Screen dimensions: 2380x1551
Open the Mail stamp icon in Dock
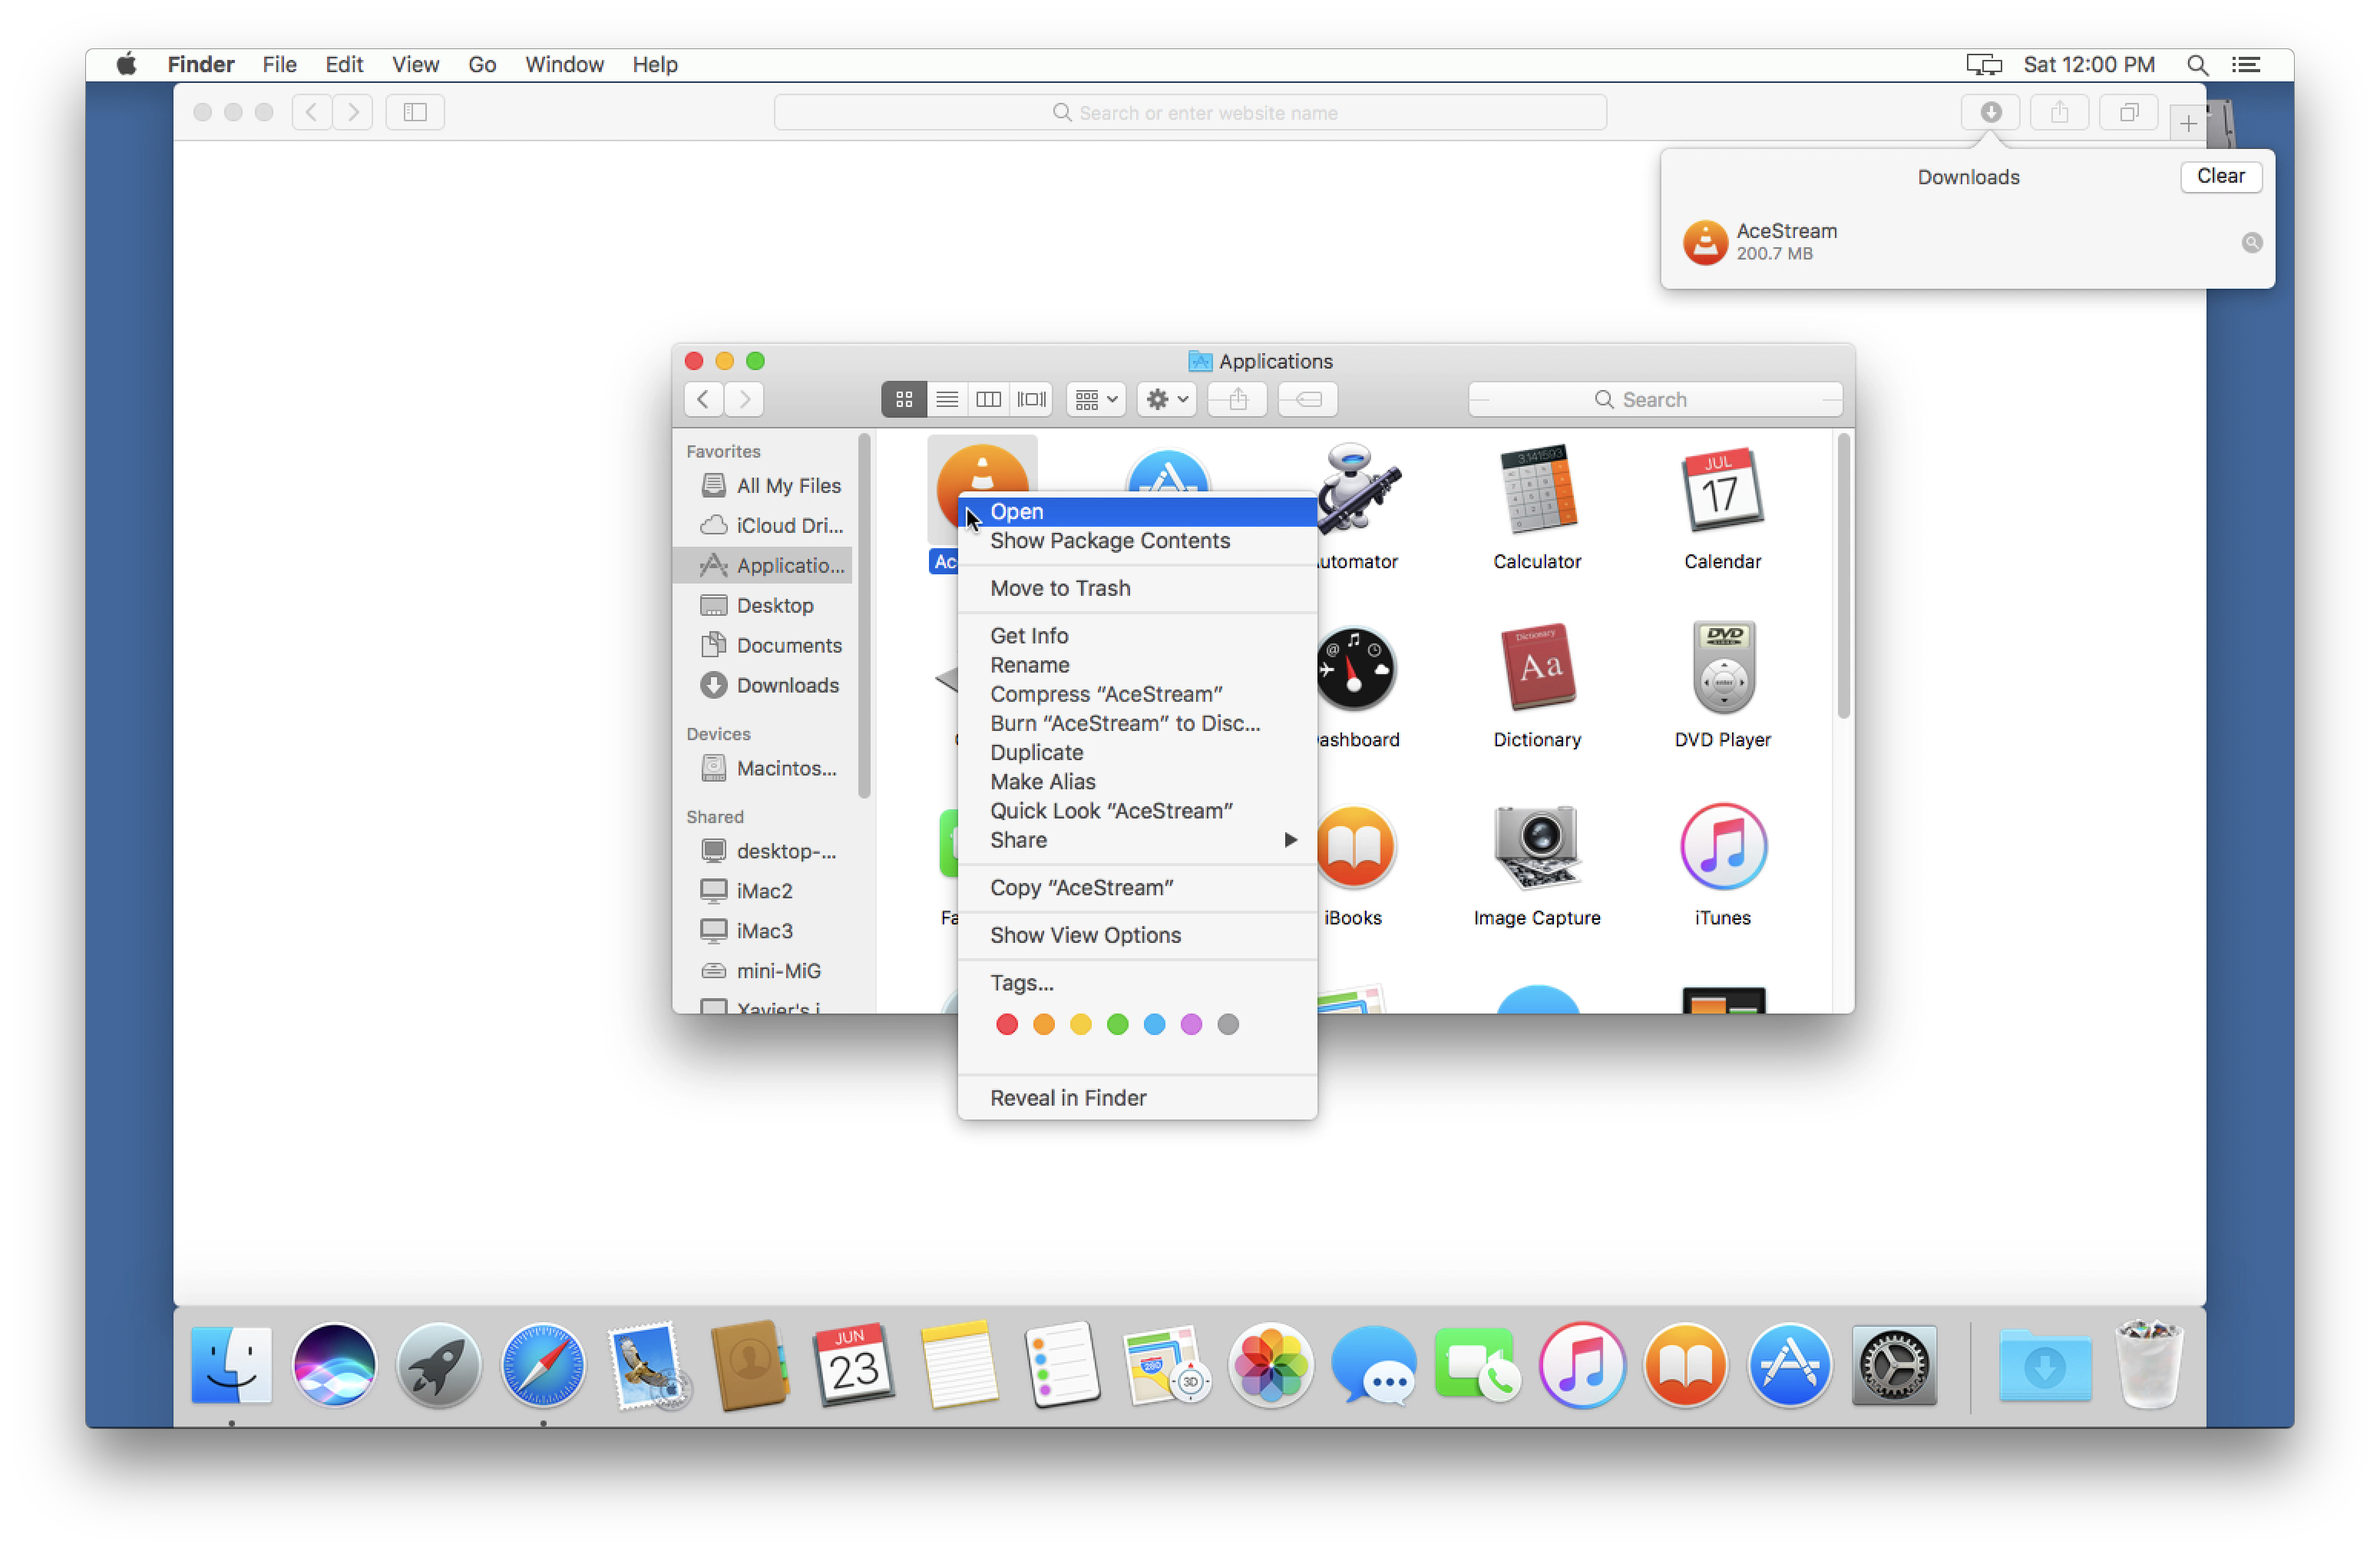(647, 1365)
